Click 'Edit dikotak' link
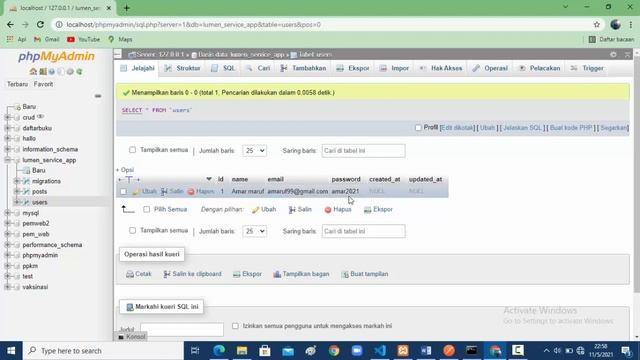The width and height of the screenshot is (640, 360). [457, 128]
